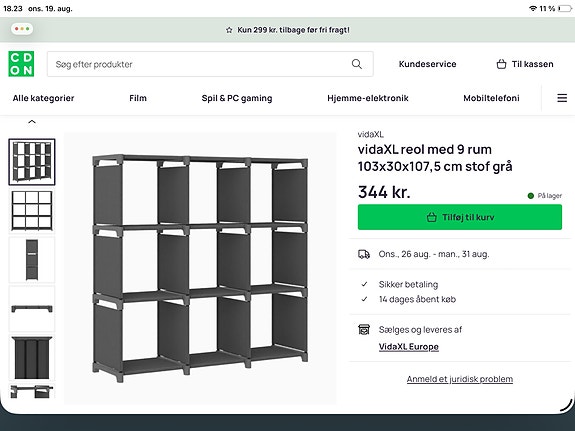Click checkmark next to Sikker betaling
Viewport: 575px width, 431px height.
(364, 284)
